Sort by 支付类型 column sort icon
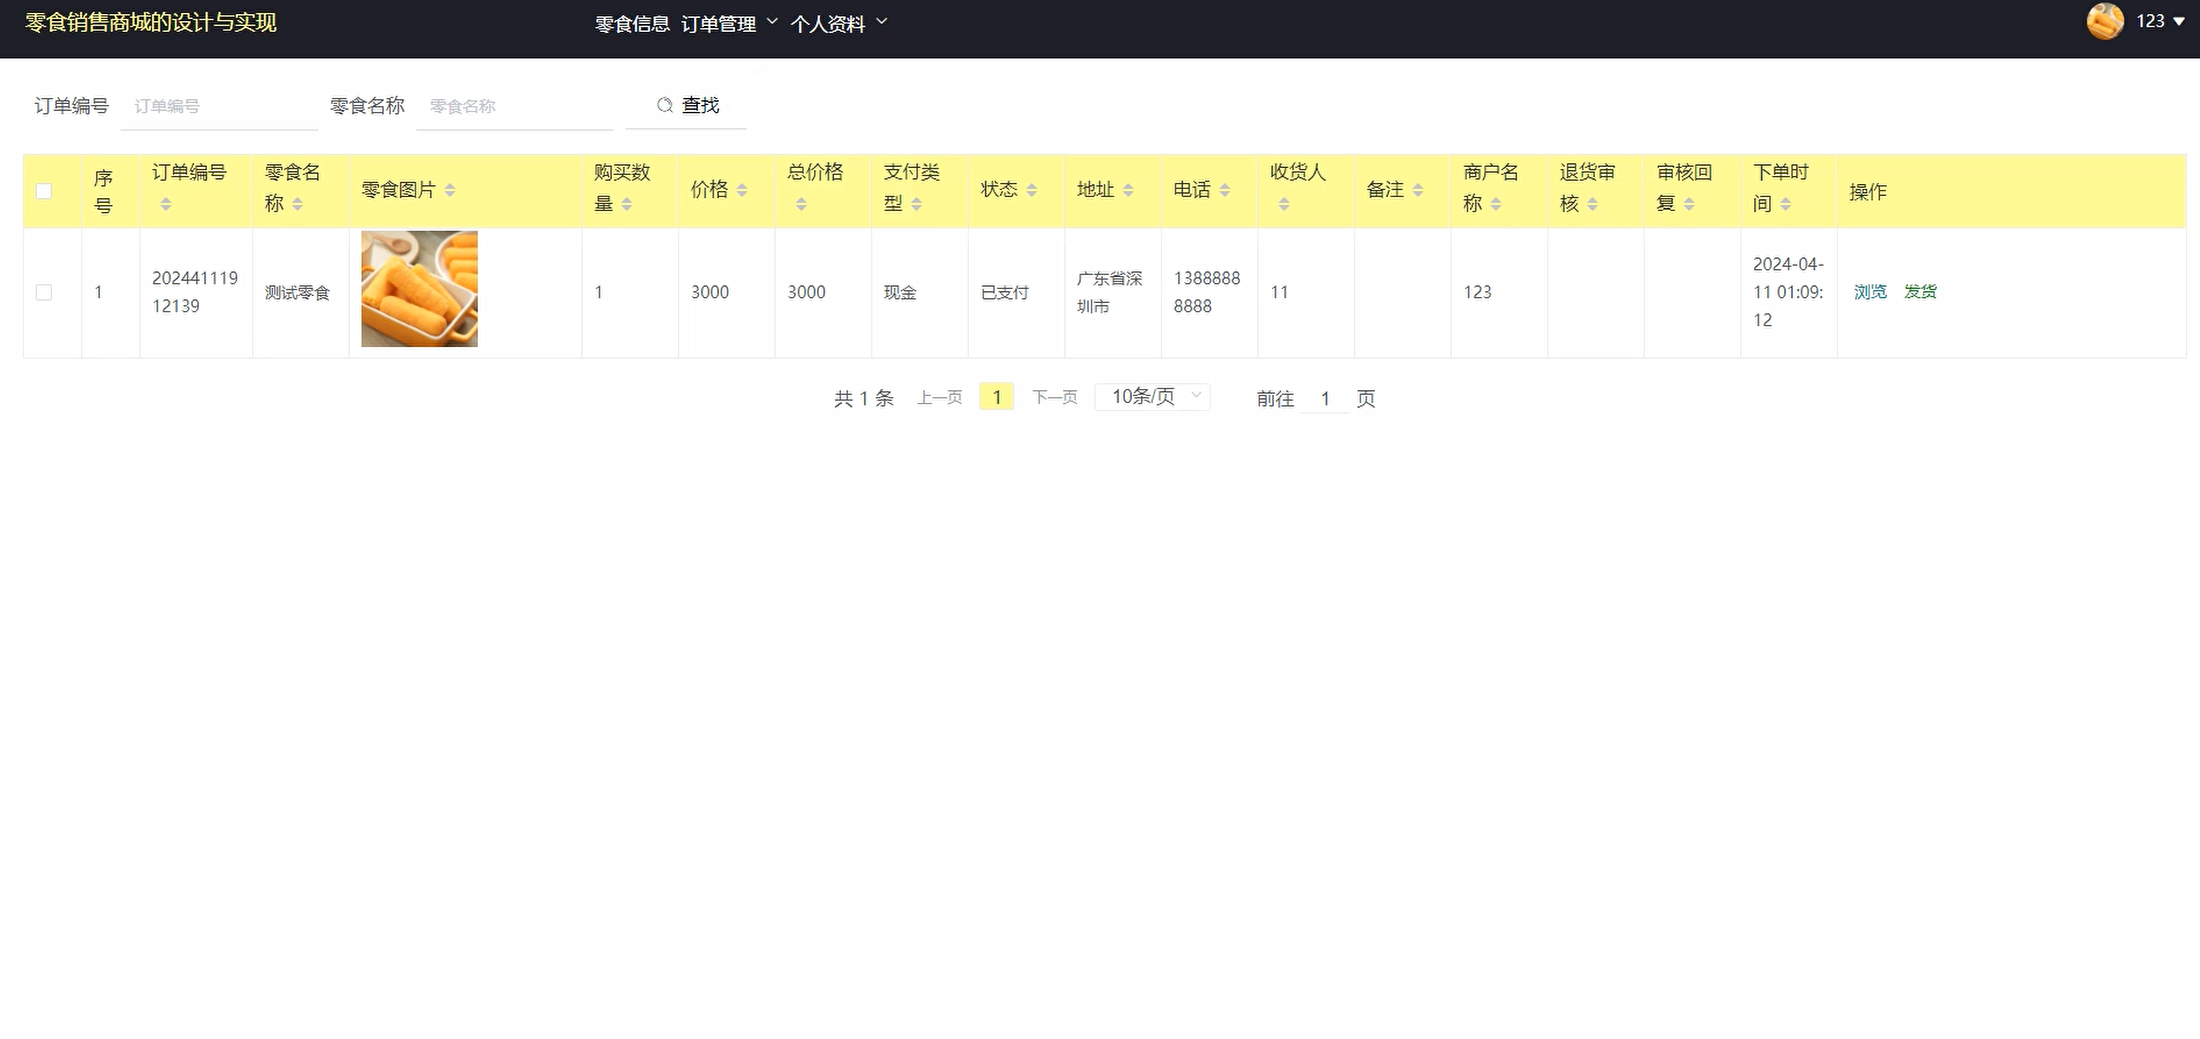 tap(917, 204)
